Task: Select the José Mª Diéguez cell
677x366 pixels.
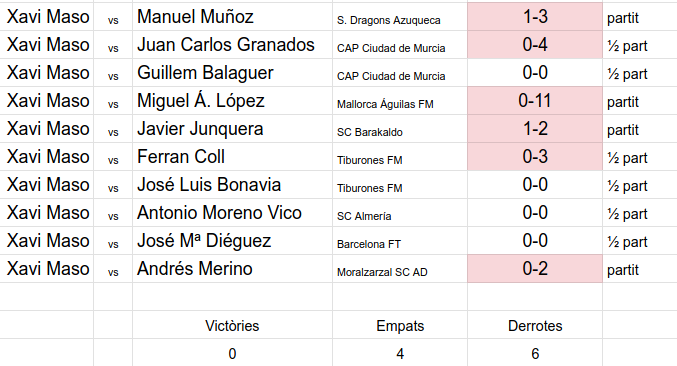Action: click(232, 241)
